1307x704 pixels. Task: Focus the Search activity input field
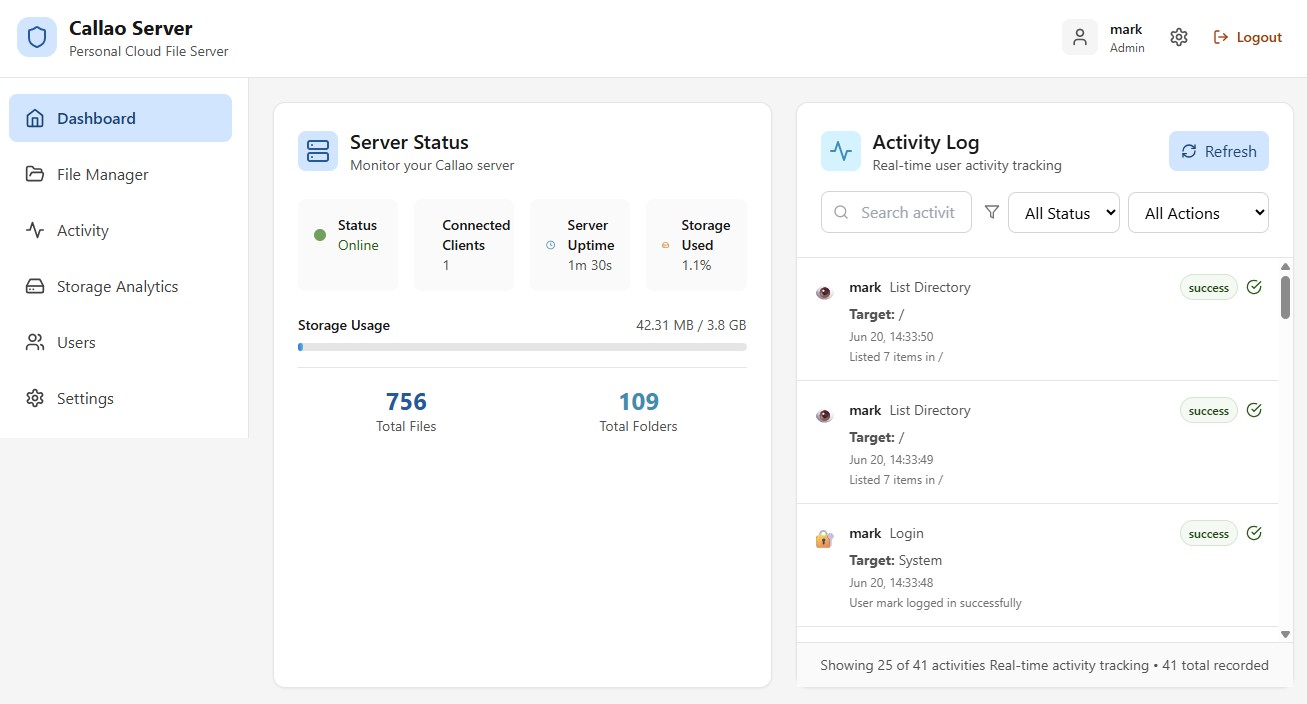(x=896, y=212)
